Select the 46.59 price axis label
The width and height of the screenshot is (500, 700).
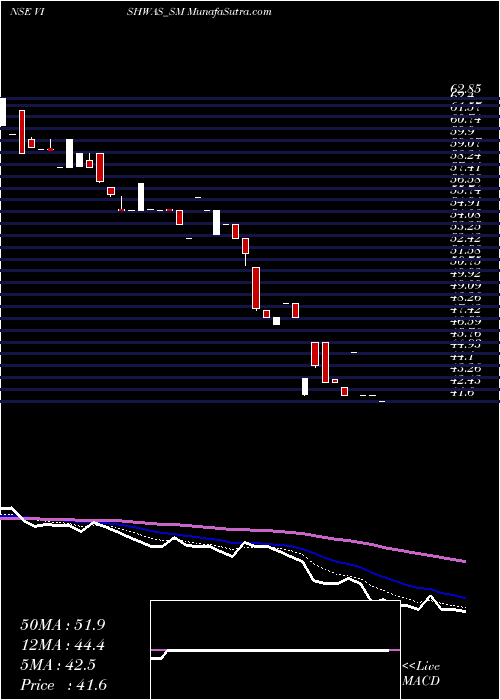465,321
